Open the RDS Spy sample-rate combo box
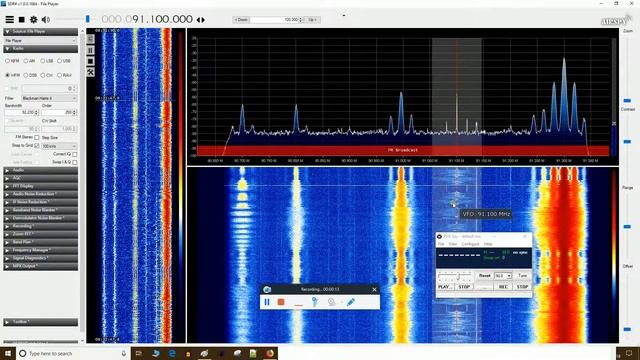 point(503,276)
